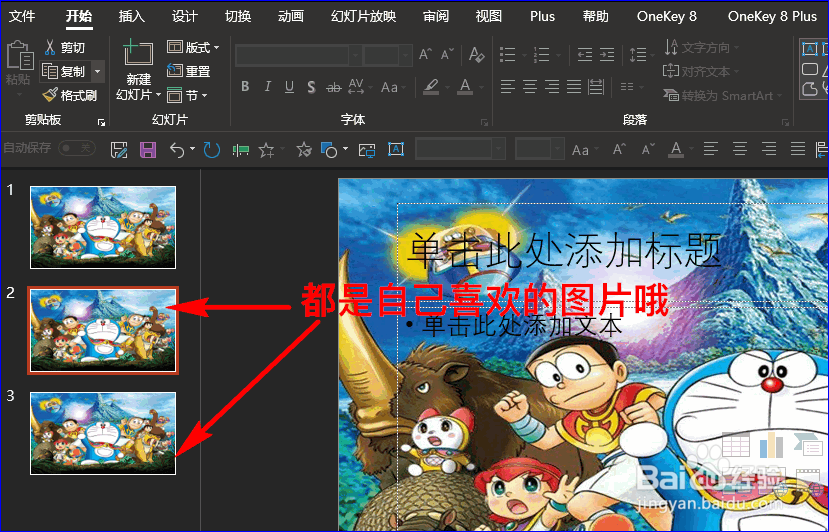This screenshot has width=829, height=532.
Task: Select slide 1 thumbnail
Action: coord(103,227)
